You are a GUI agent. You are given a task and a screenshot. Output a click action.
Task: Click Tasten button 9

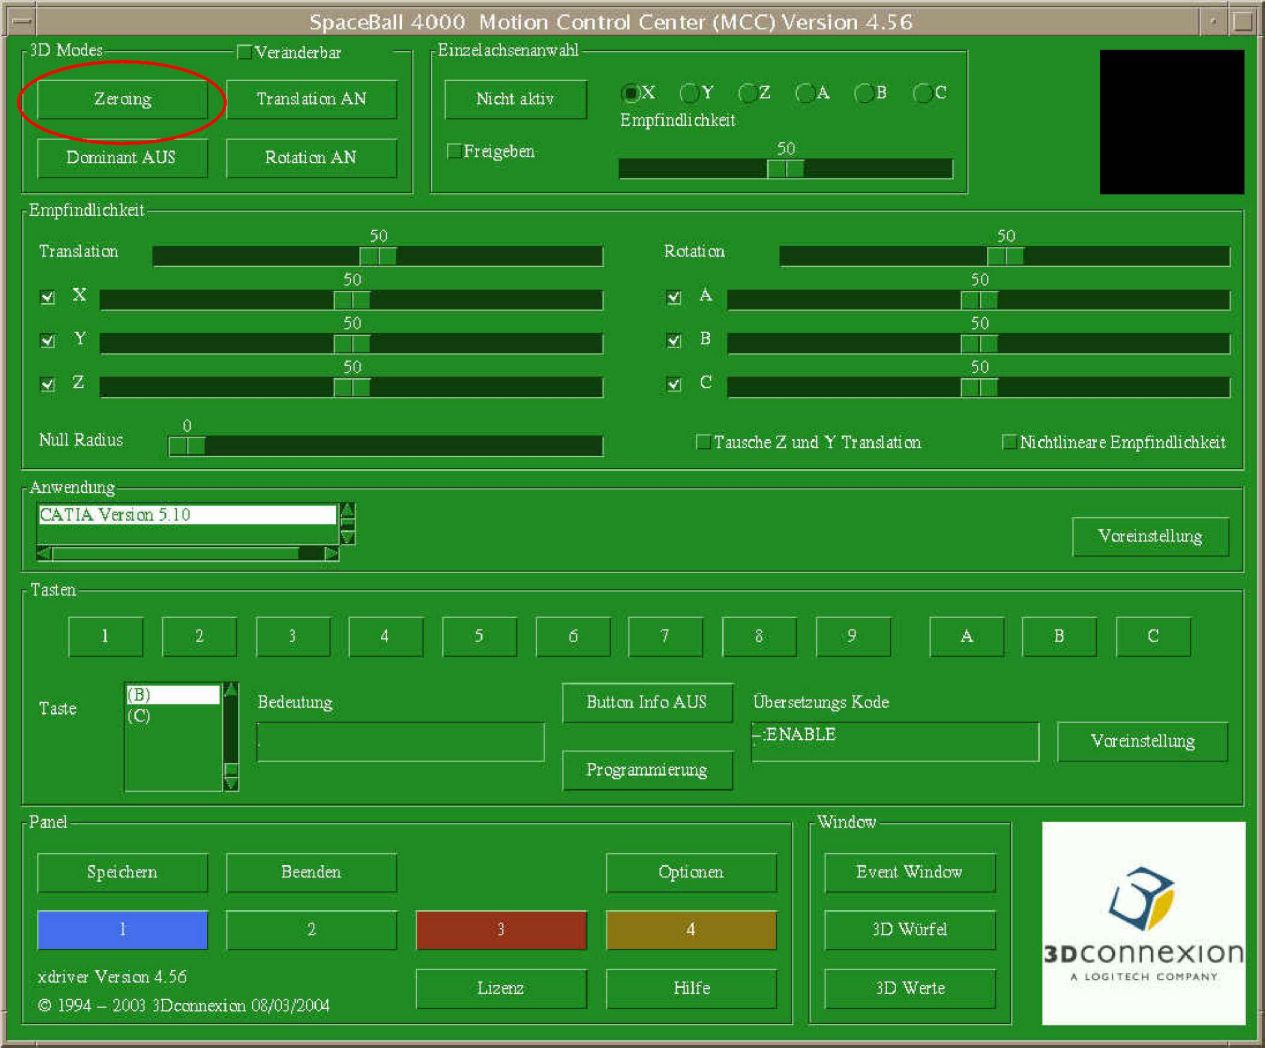[x=852, y=636]
